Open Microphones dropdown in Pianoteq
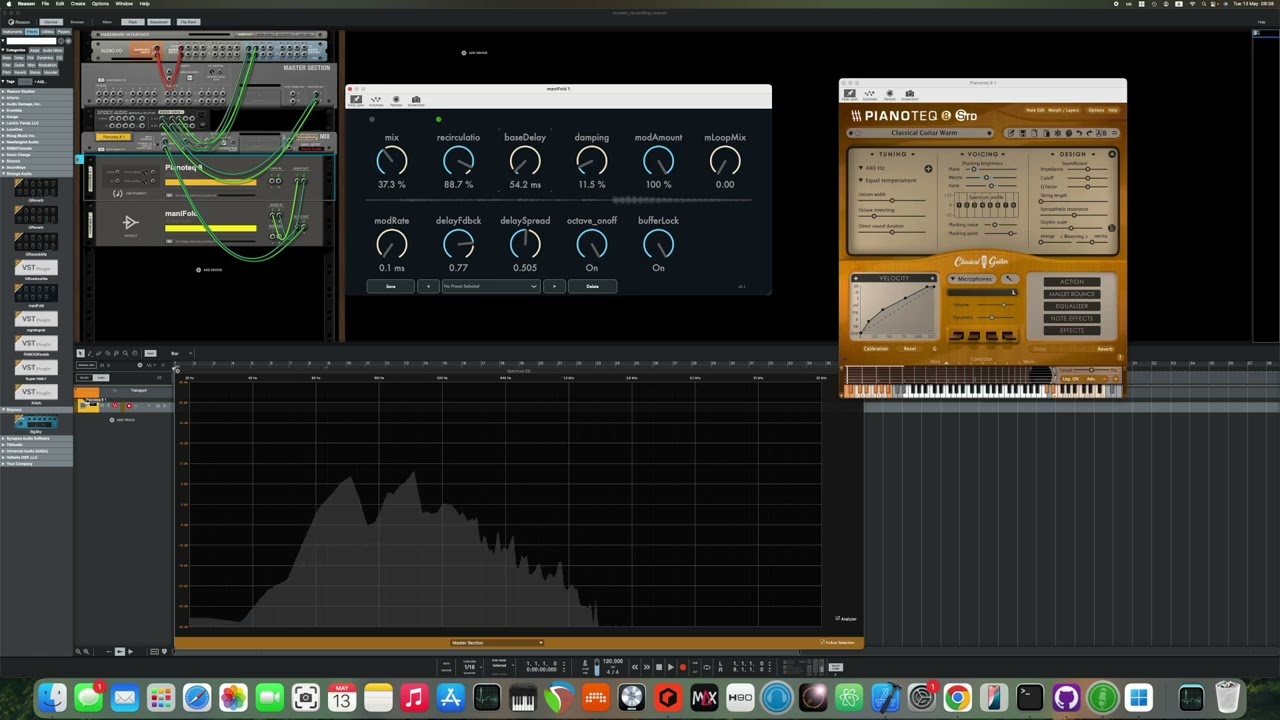Screen dimensions: 1280x720 coord(971,279)
